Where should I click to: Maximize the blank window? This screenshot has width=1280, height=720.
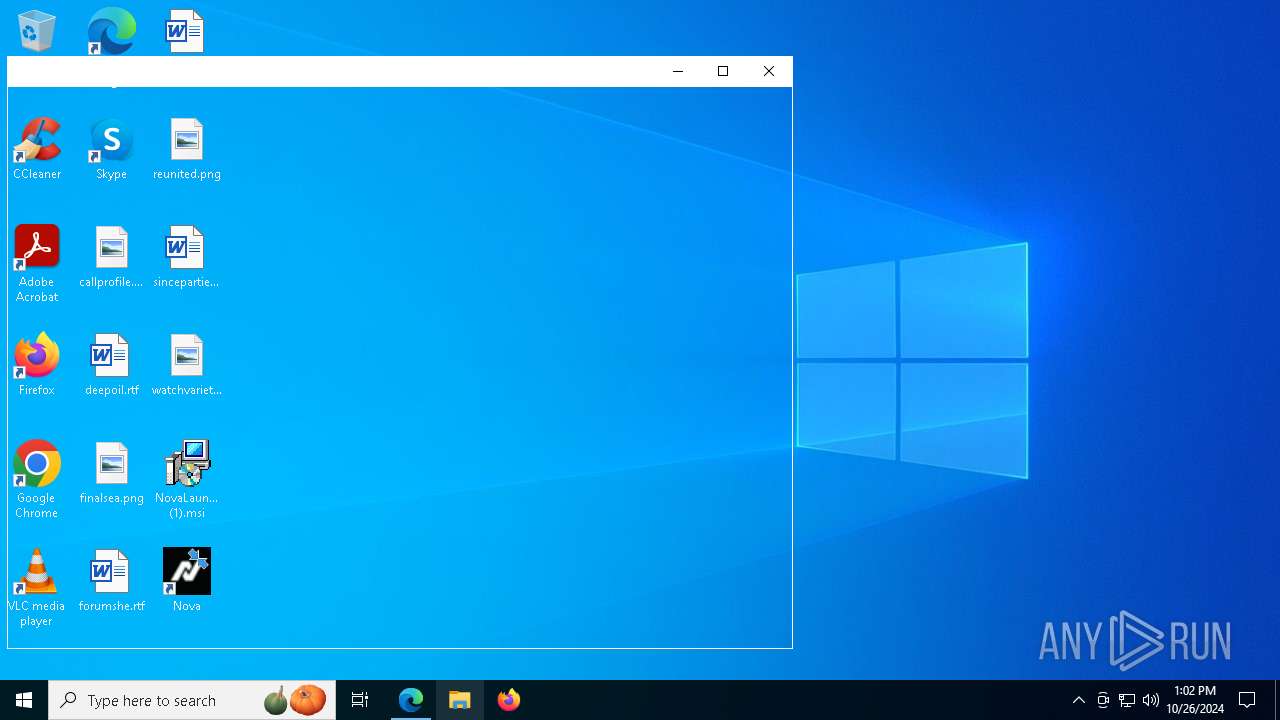tap(723, 71)
